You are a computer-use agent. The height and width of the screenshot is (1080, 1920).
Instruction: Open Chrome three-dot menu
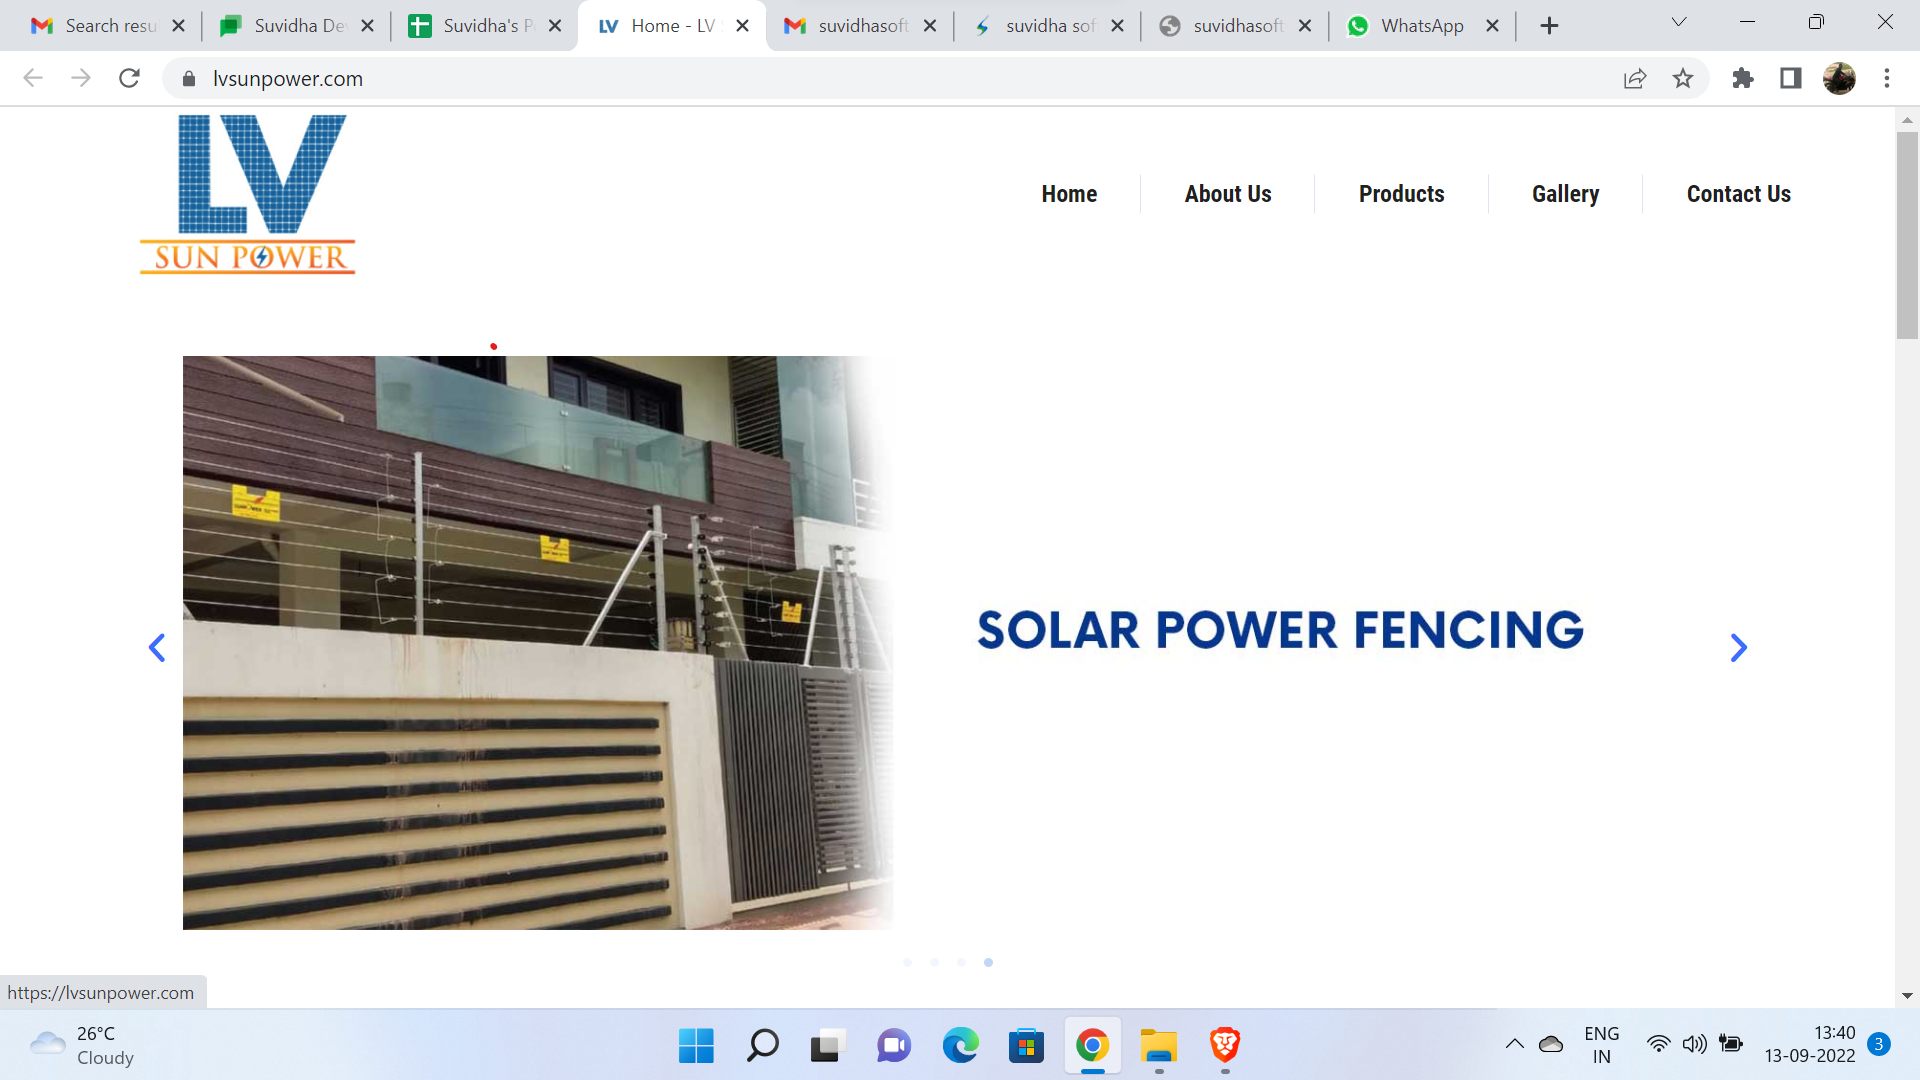(1887, 78)
